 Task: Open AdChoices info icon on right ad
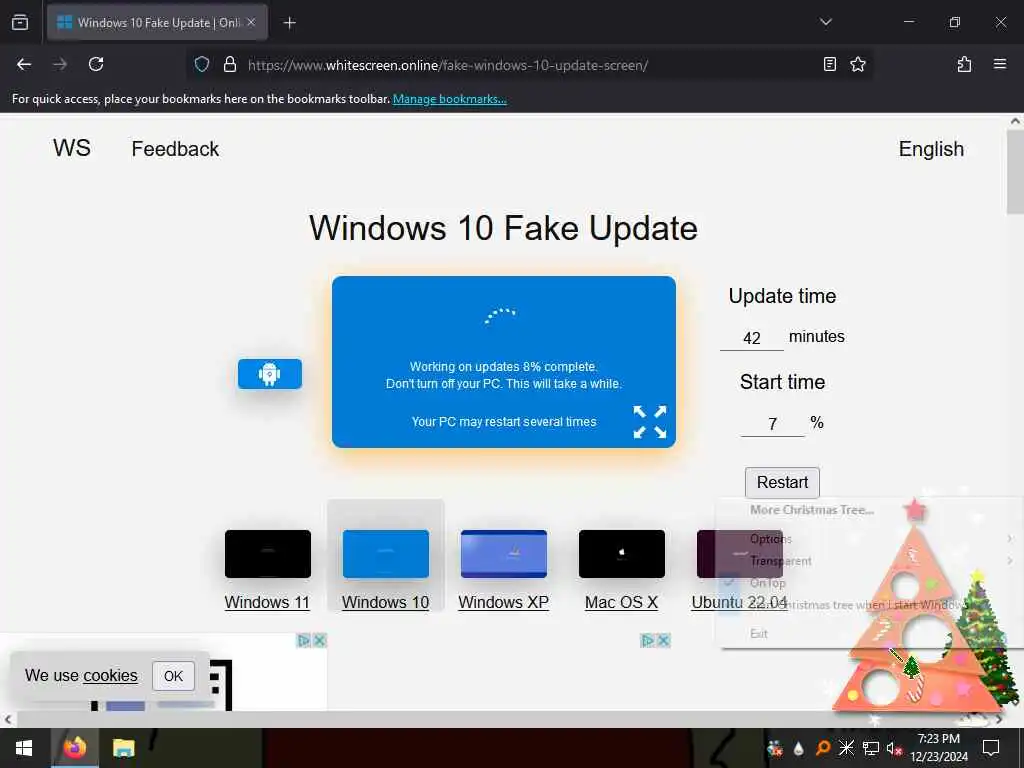(648, 641)
